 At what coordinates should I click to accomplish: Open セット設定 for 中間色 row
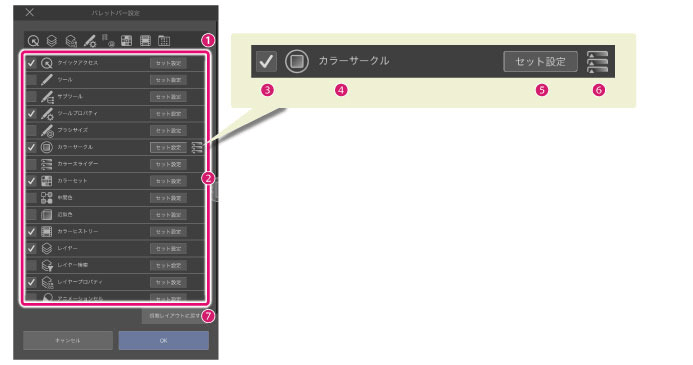point(168,198)
